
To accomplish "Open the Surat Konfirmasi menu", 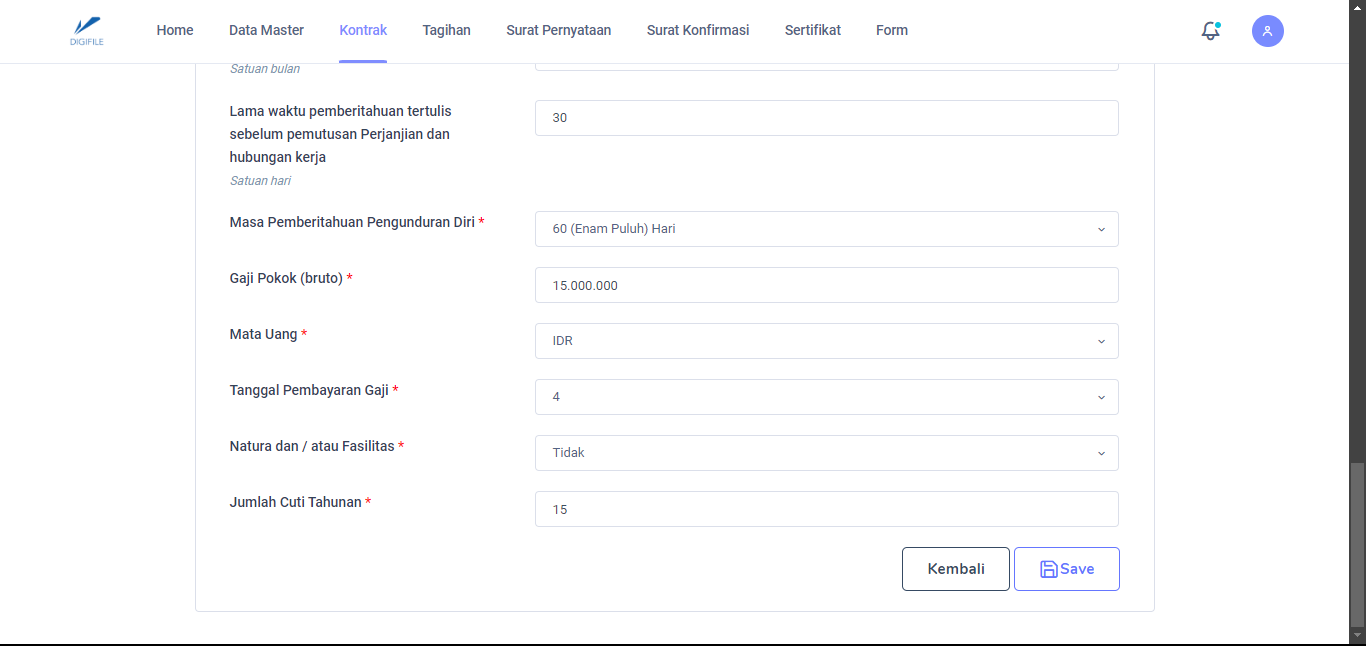I will pyautogui.click(x=698, y=30).
